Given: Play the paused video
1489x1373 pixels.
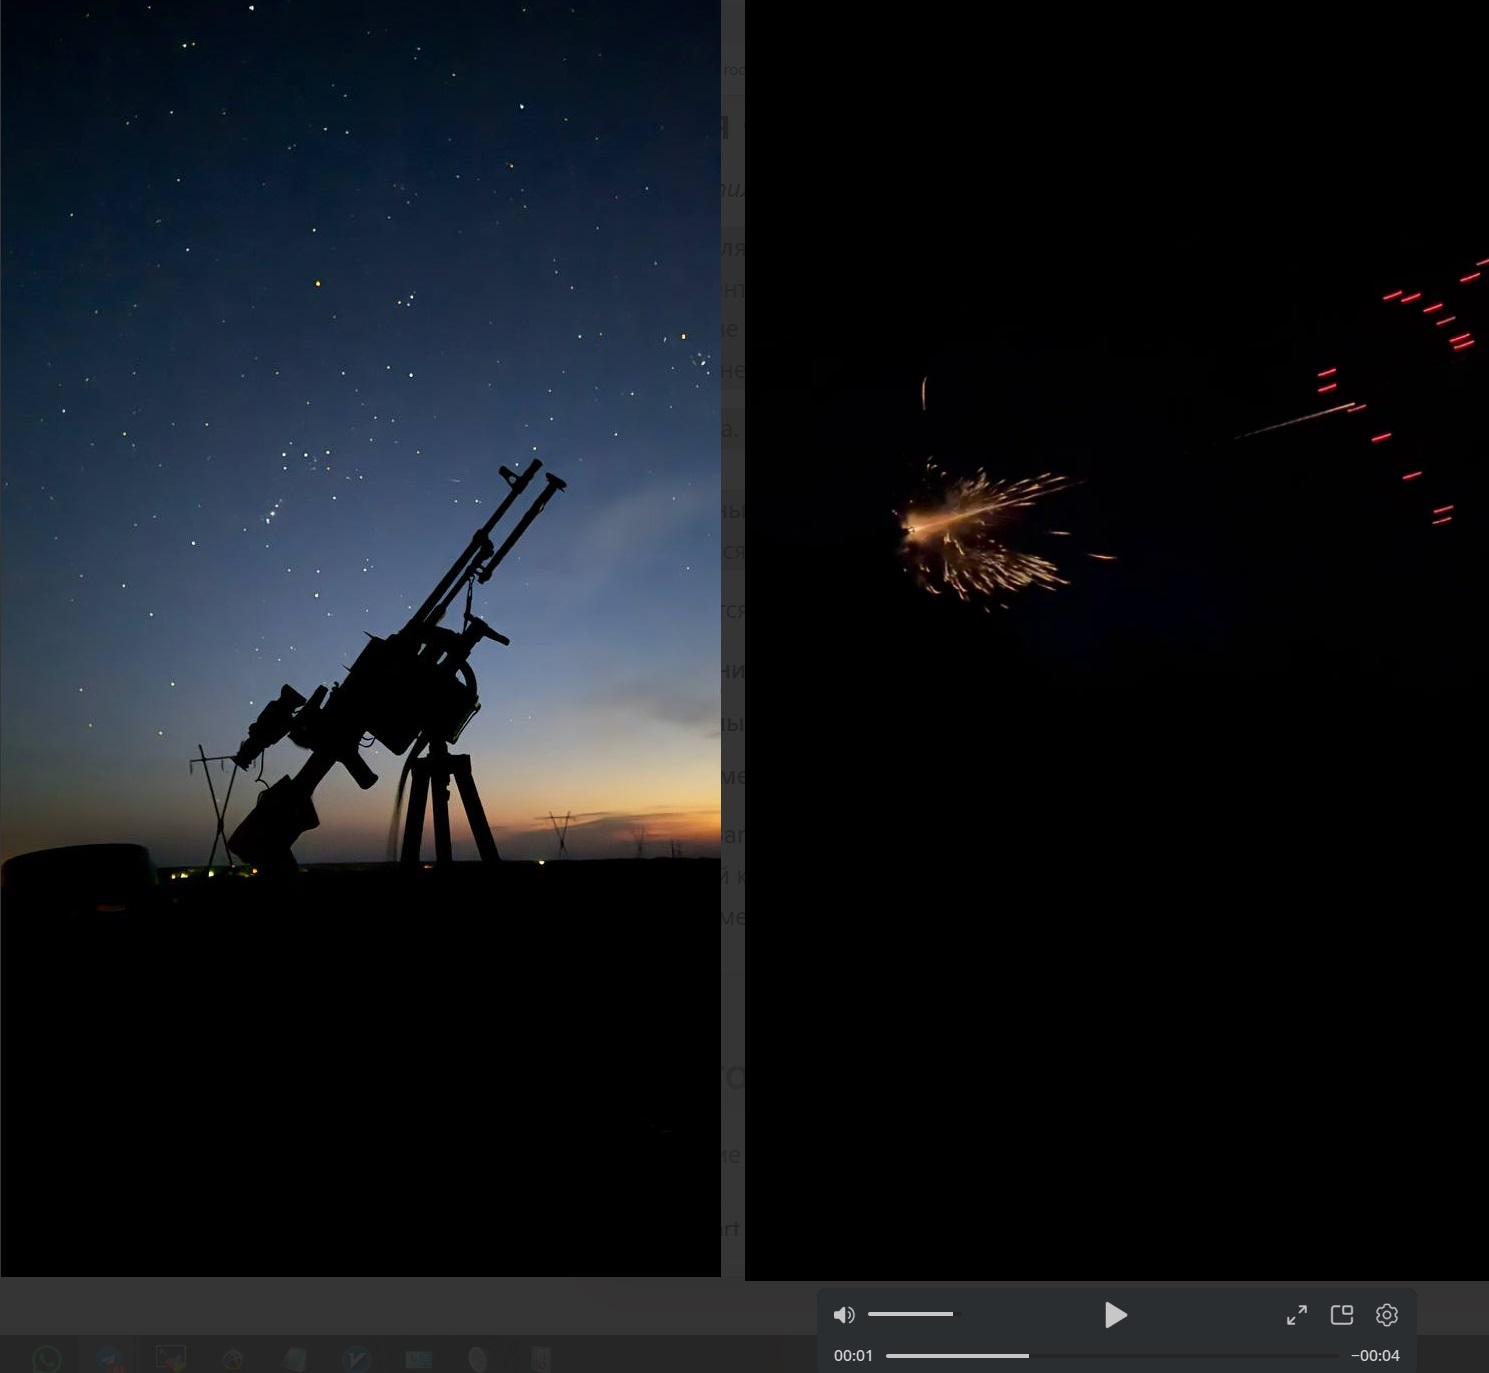Looking at the screenshot, I should 1116,1315.
